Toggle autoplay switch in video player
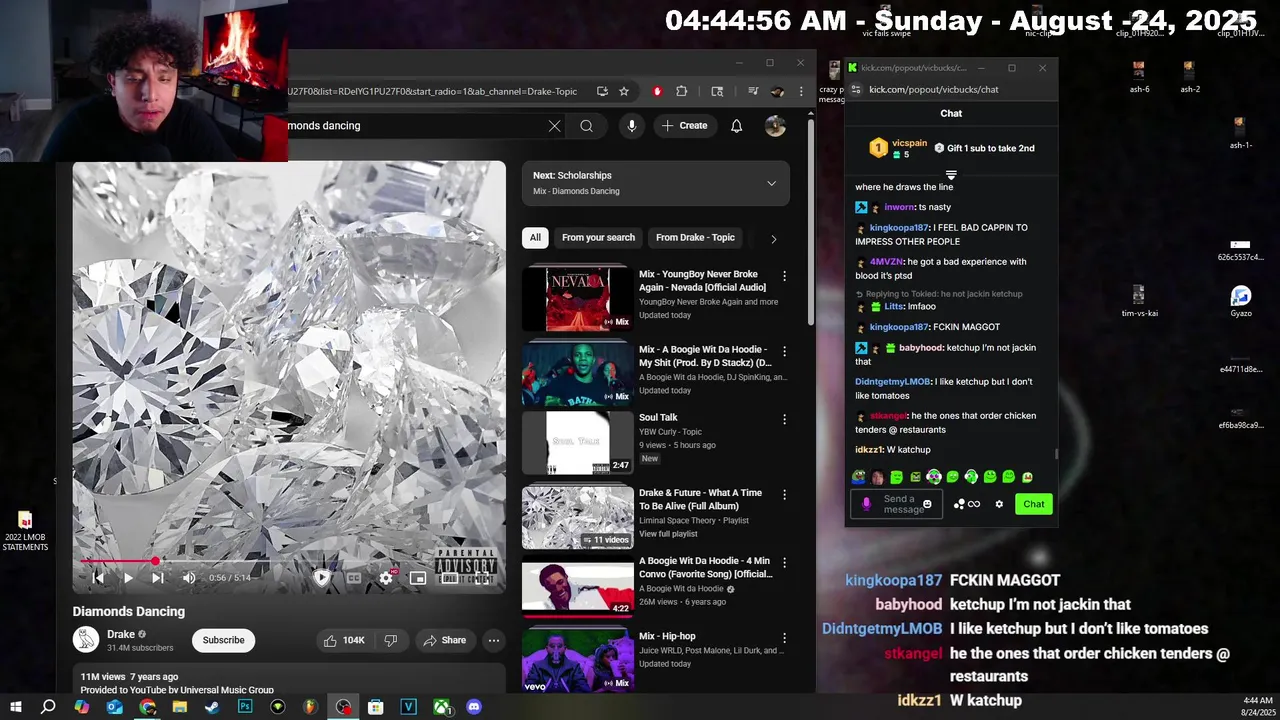 click(322, 577)
